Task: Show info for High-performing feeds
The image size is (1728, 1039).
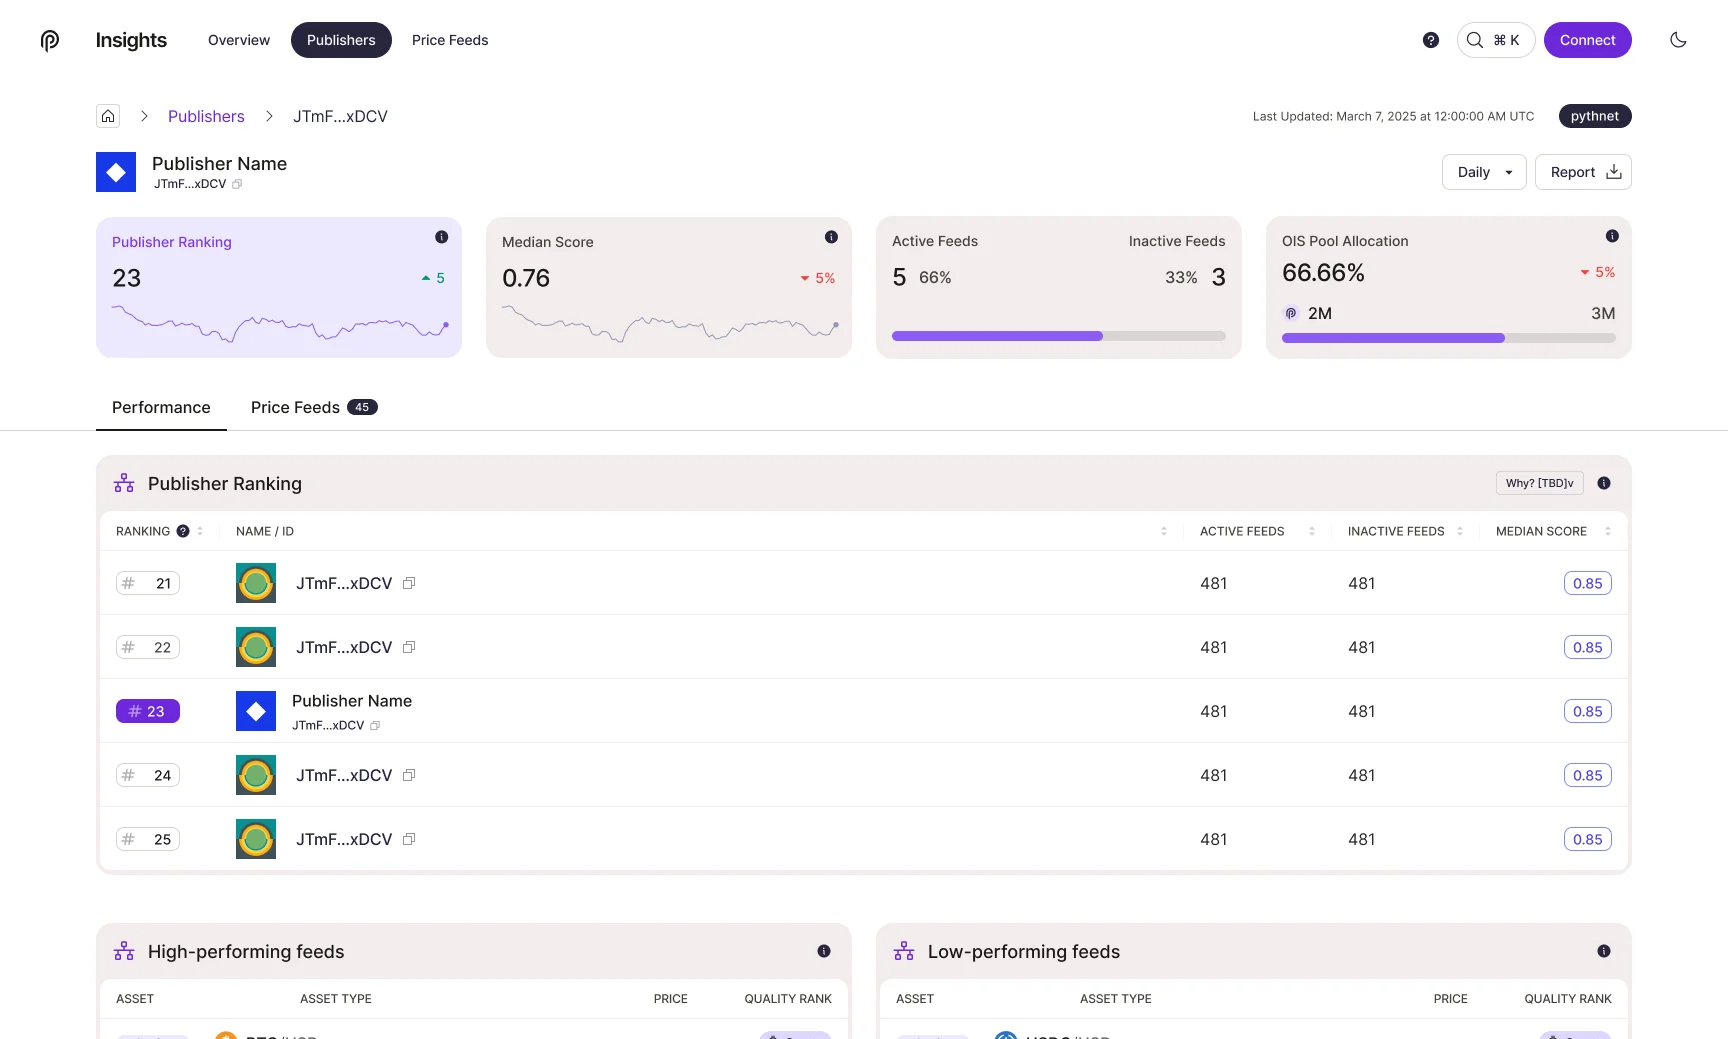Action: tap(824, 951)
